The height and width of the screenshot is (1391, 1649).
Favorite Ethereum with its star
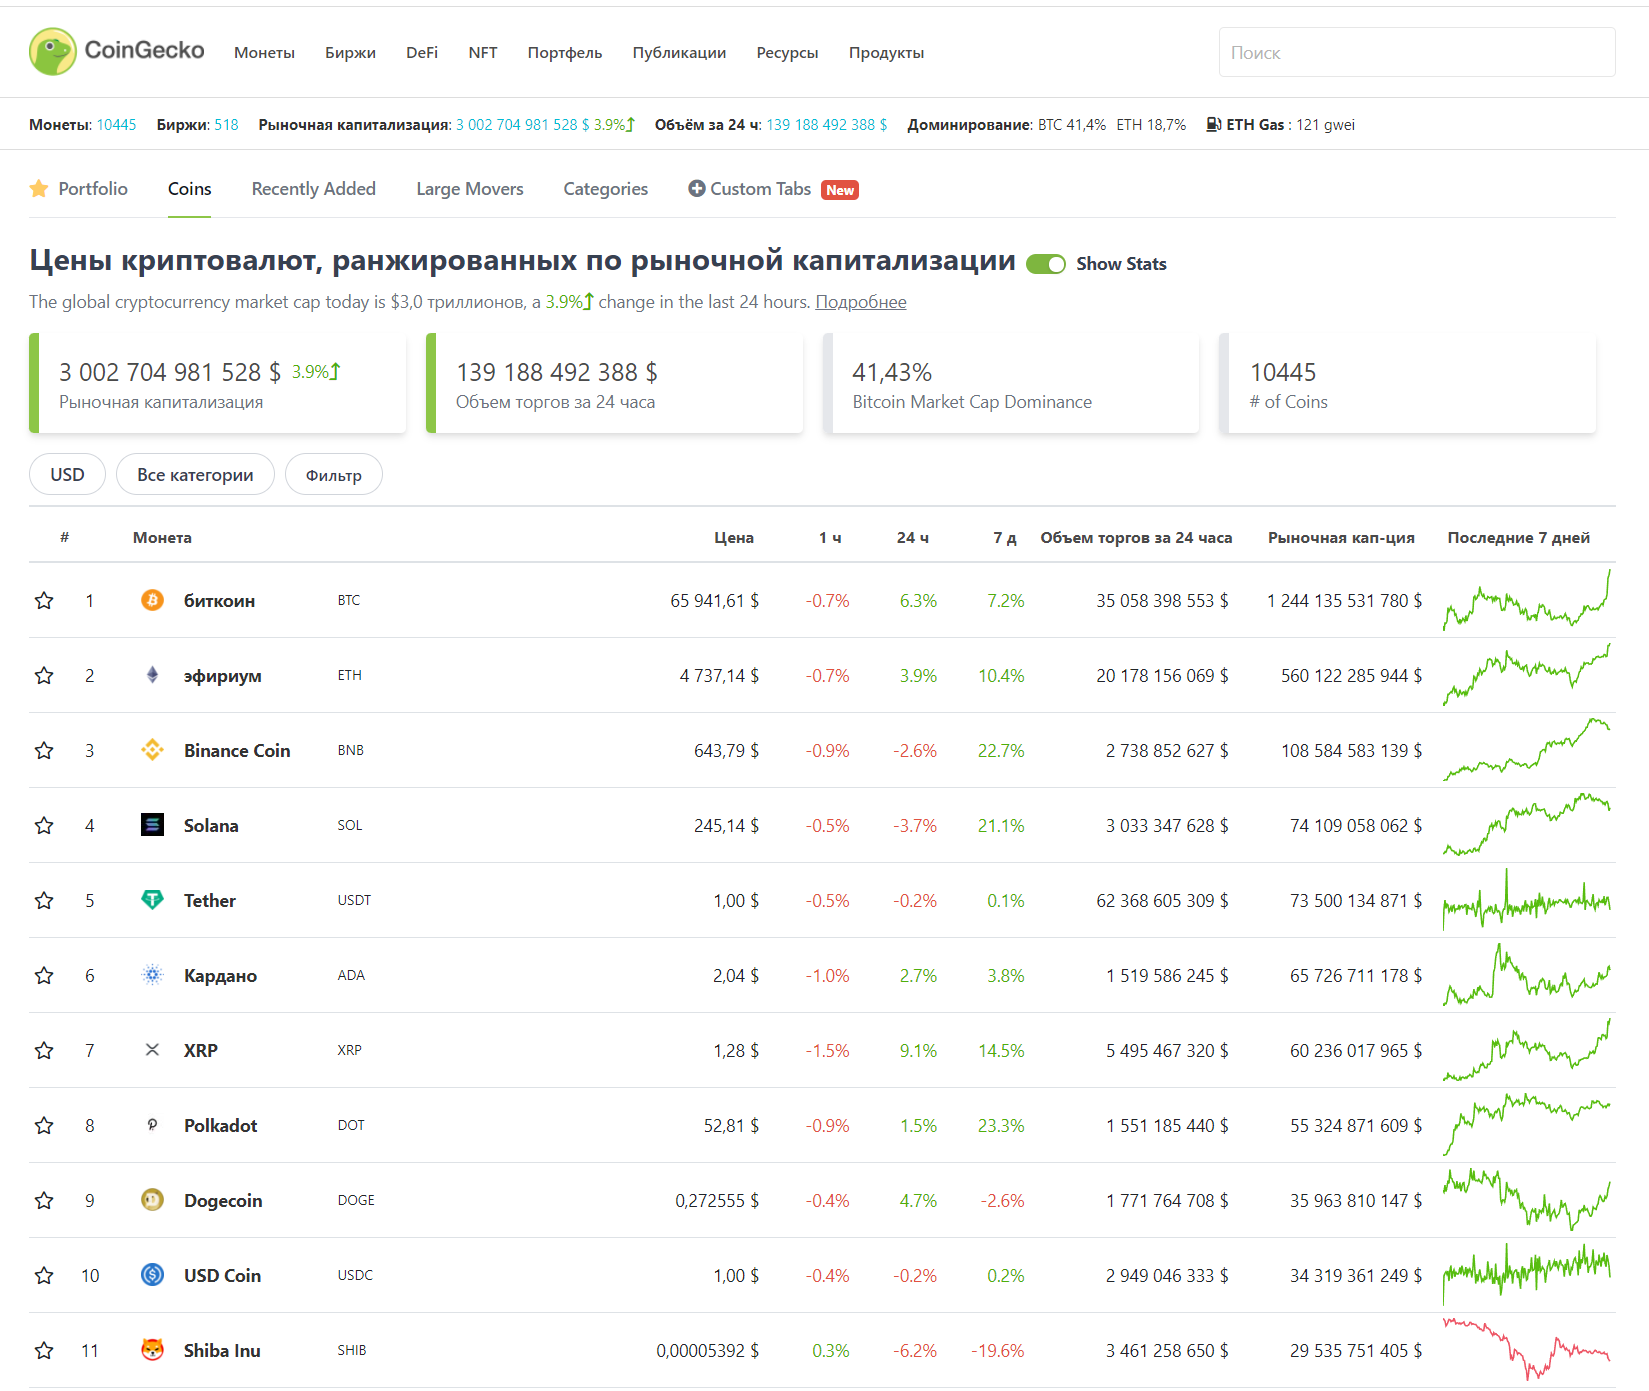point(44,675)
